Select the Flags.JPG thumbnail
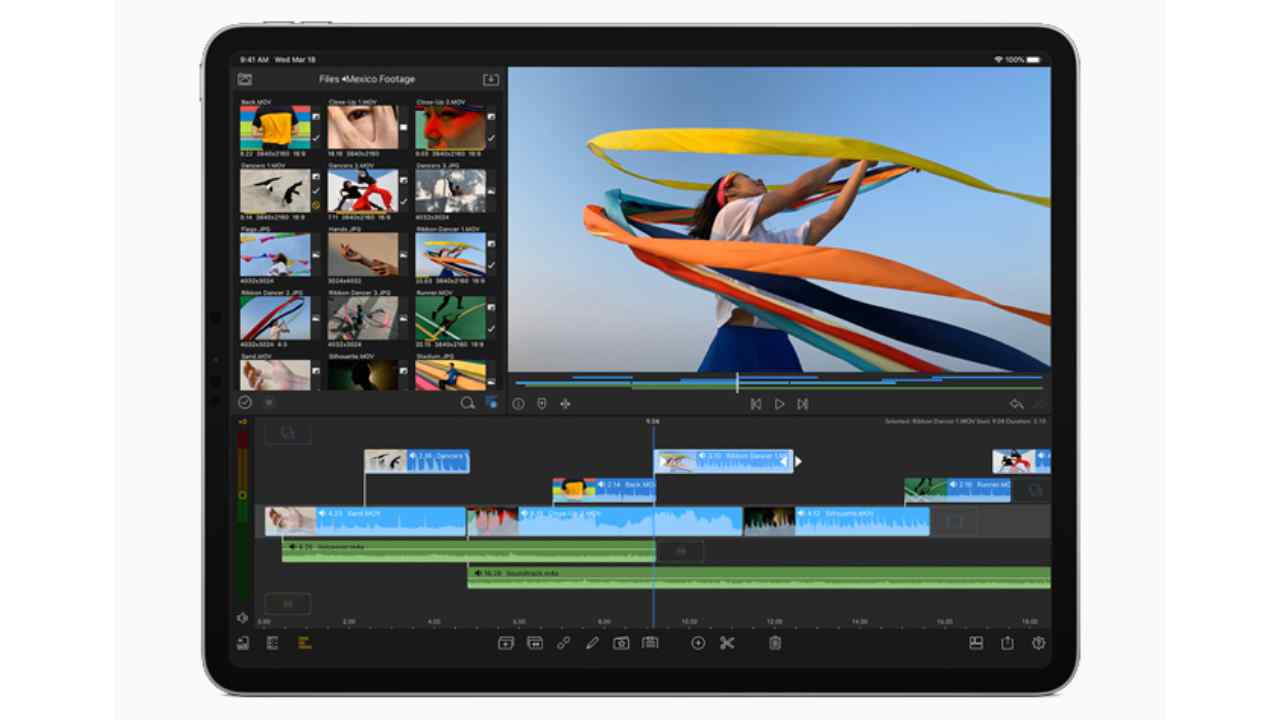The height and width of the screenshot is (720, 1280). pos(275,255)
